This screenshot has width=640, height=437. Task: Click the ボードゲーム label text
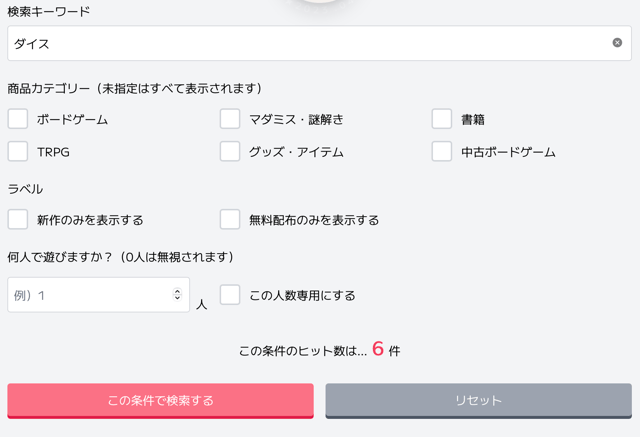(72, 120)
